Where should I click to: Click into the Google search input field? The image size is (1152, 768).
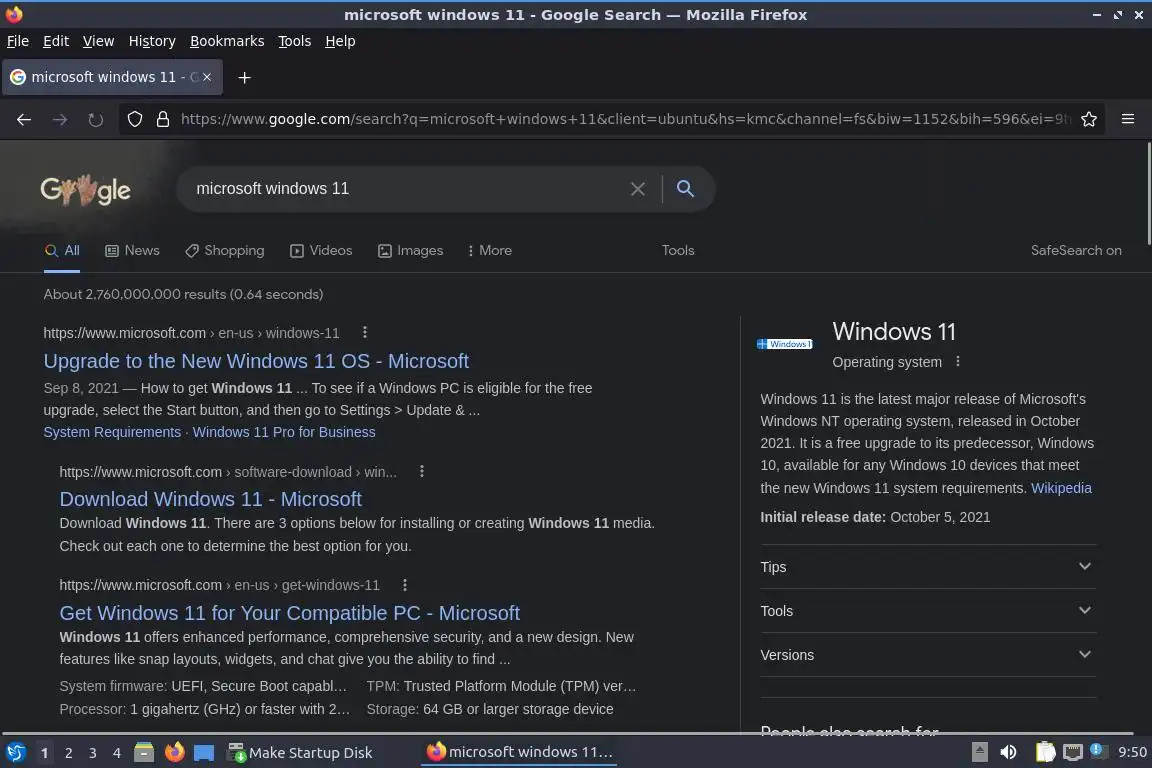point(408,189)
